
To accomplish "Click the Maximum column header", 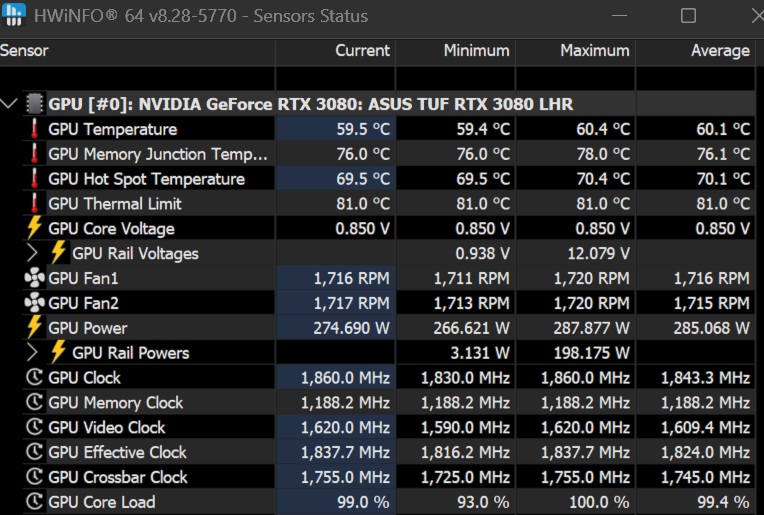I will tap(575, 51).
